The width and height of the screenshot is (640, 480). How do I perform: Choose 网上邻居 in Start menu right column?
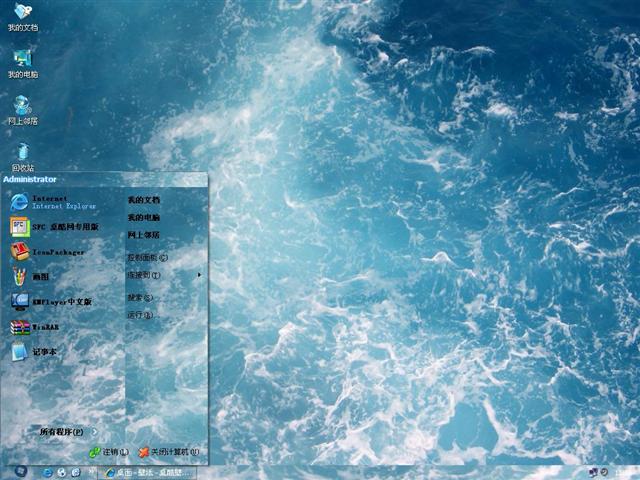[144, 235]
